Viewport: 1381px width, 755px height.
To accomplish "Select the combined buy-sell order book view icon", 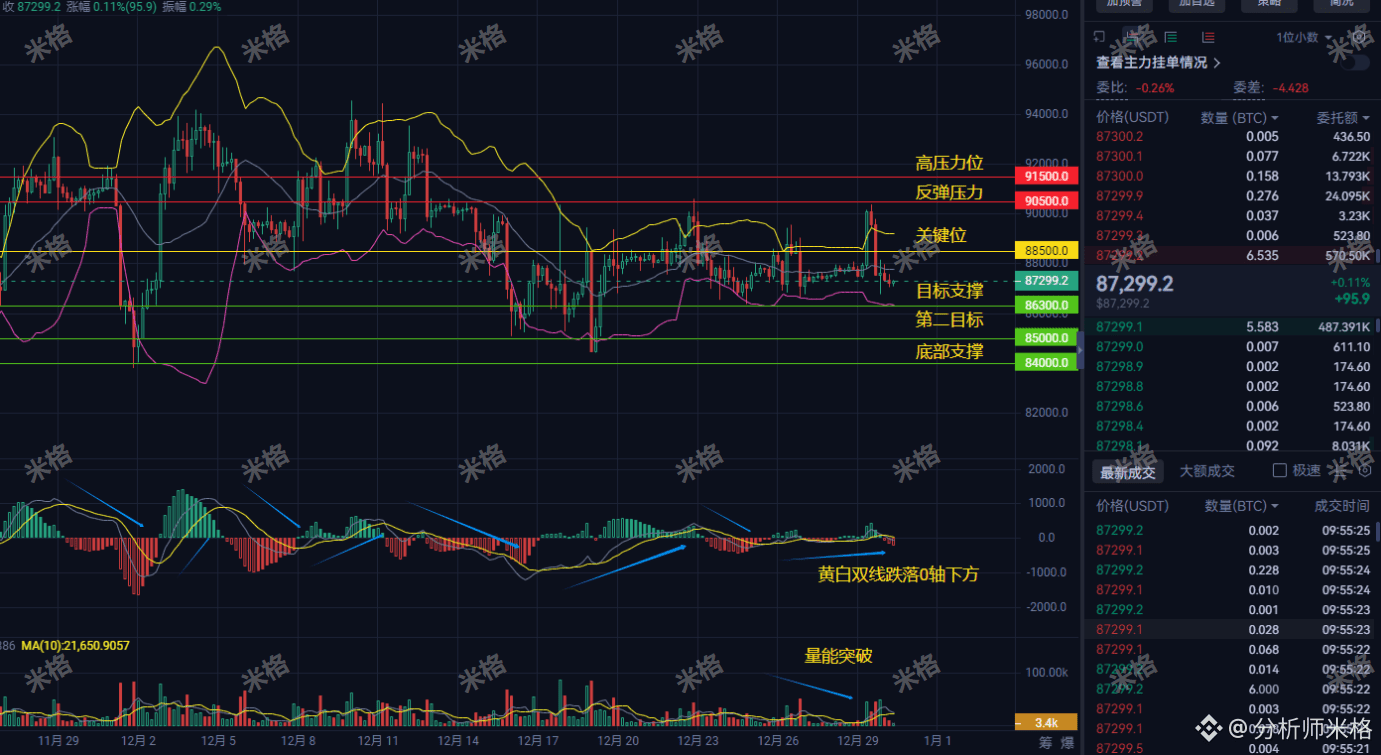I will pos(1133,38).
